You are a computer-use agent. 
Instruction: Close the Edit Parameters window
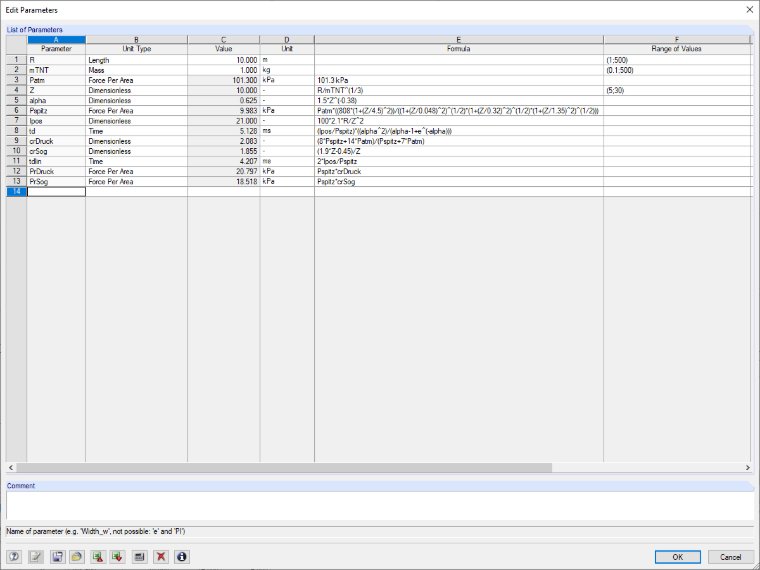coord(749,10)
